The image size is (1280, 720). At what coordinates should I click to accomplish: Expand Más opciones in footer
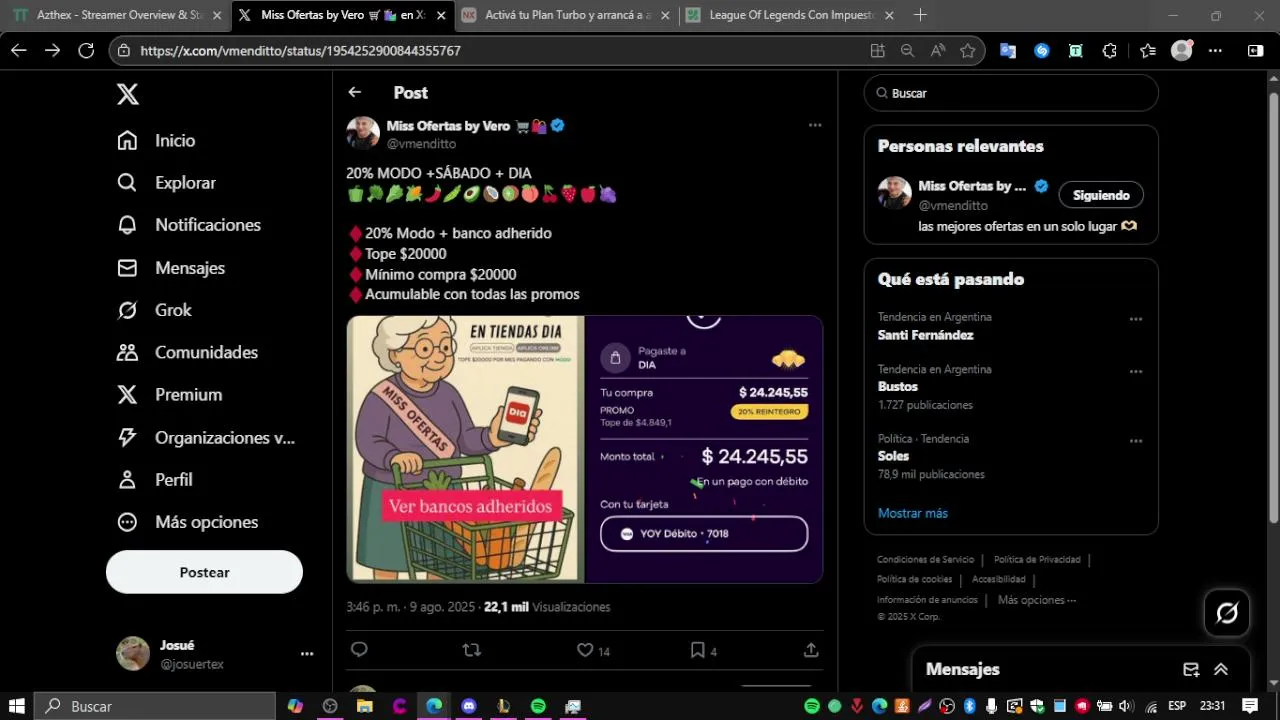click(x=1037, y=600)
